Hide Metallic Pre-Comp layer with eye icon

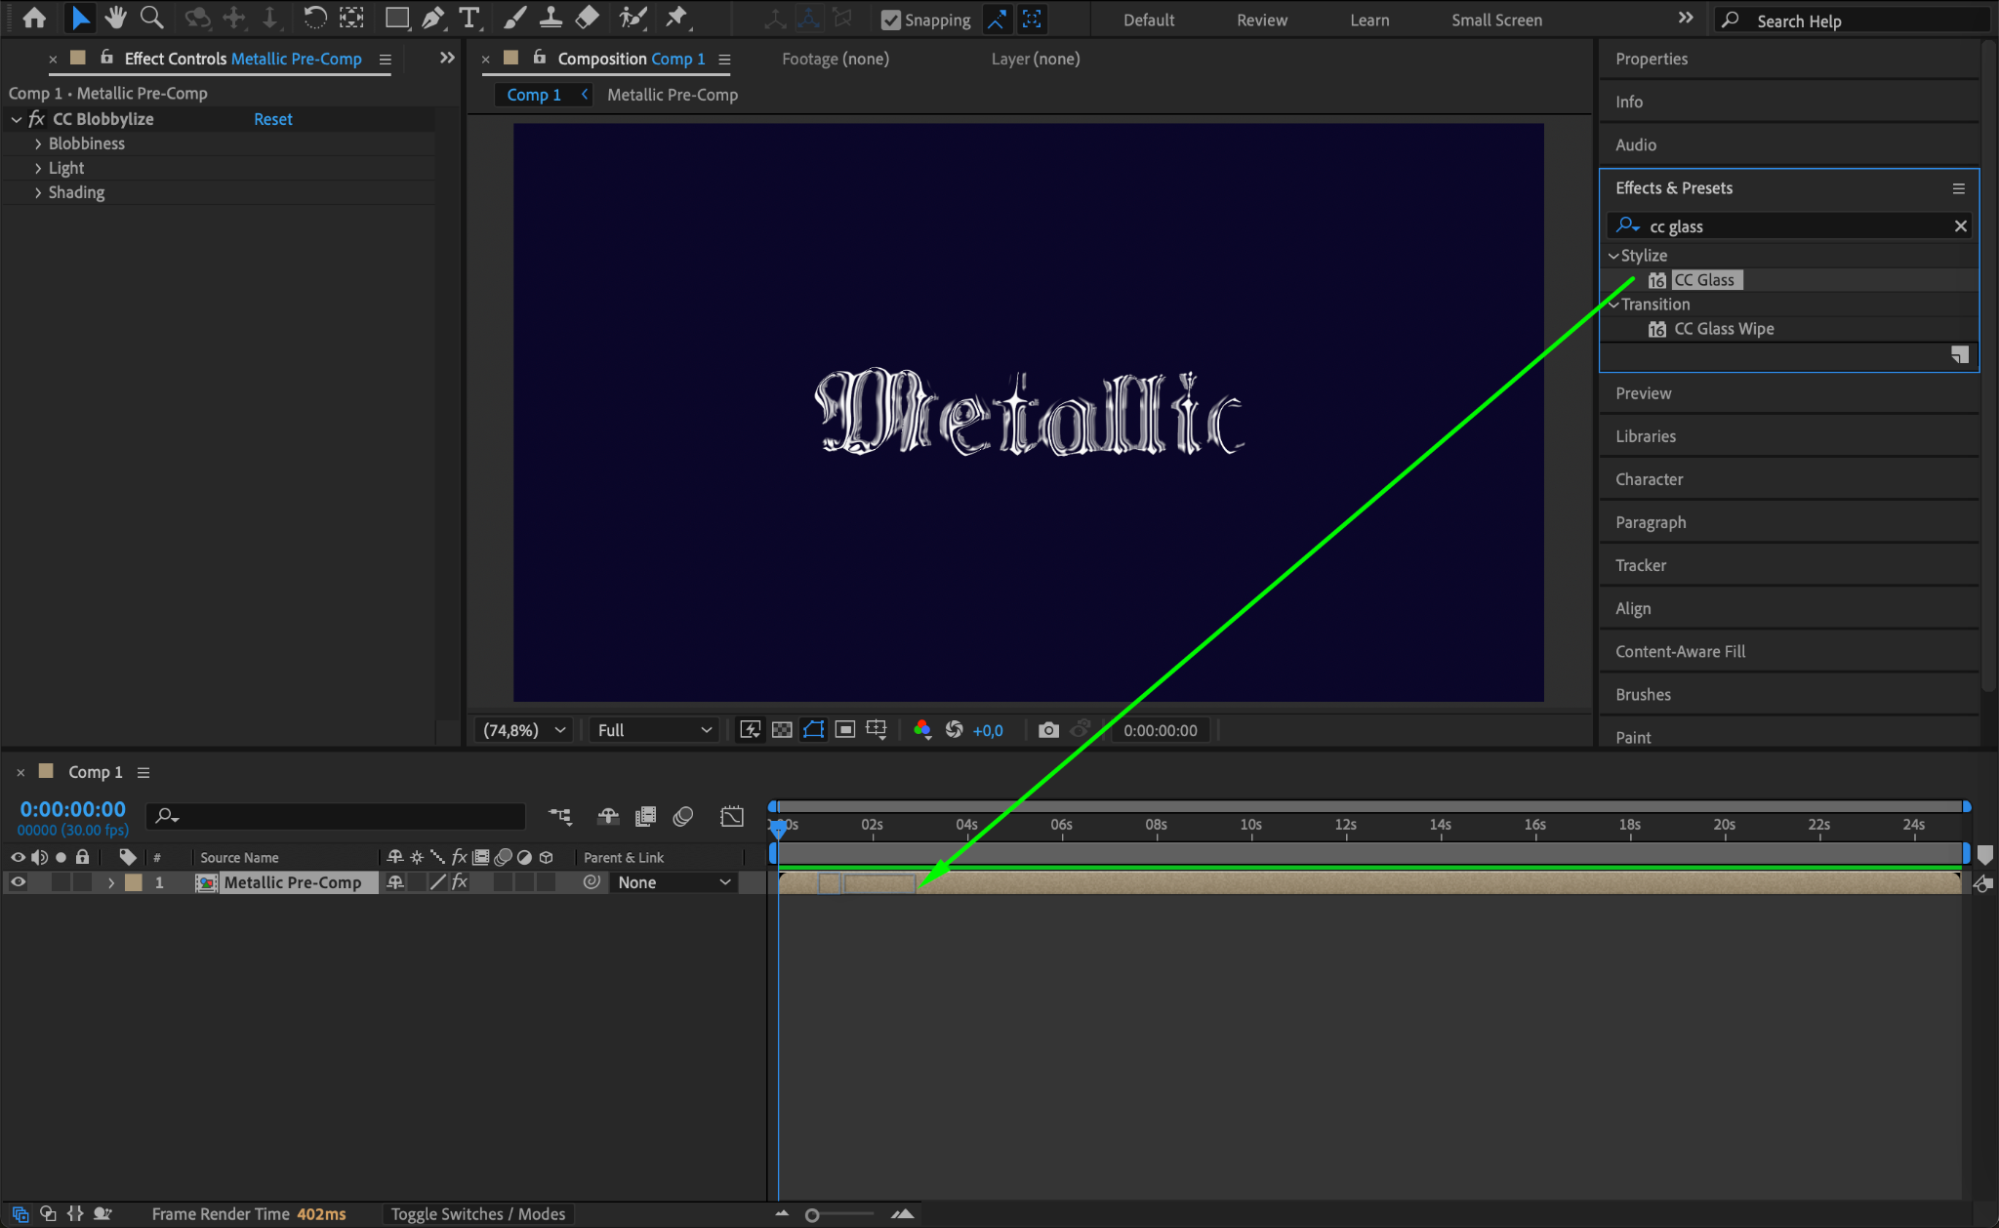[18, 882]
